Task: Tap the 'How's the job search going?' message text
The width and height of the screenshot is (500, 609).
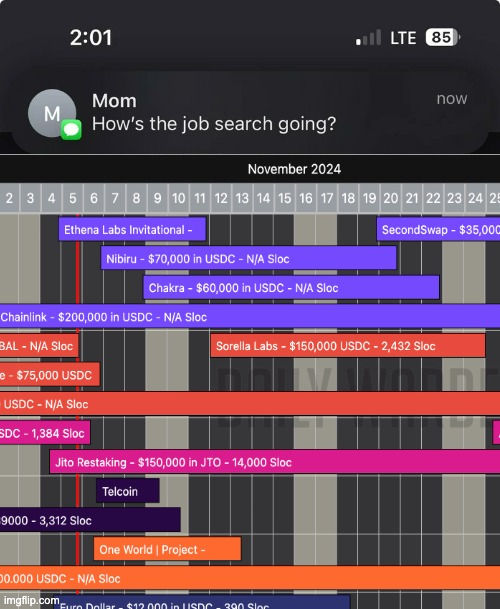Action: [x=214, y=124]
